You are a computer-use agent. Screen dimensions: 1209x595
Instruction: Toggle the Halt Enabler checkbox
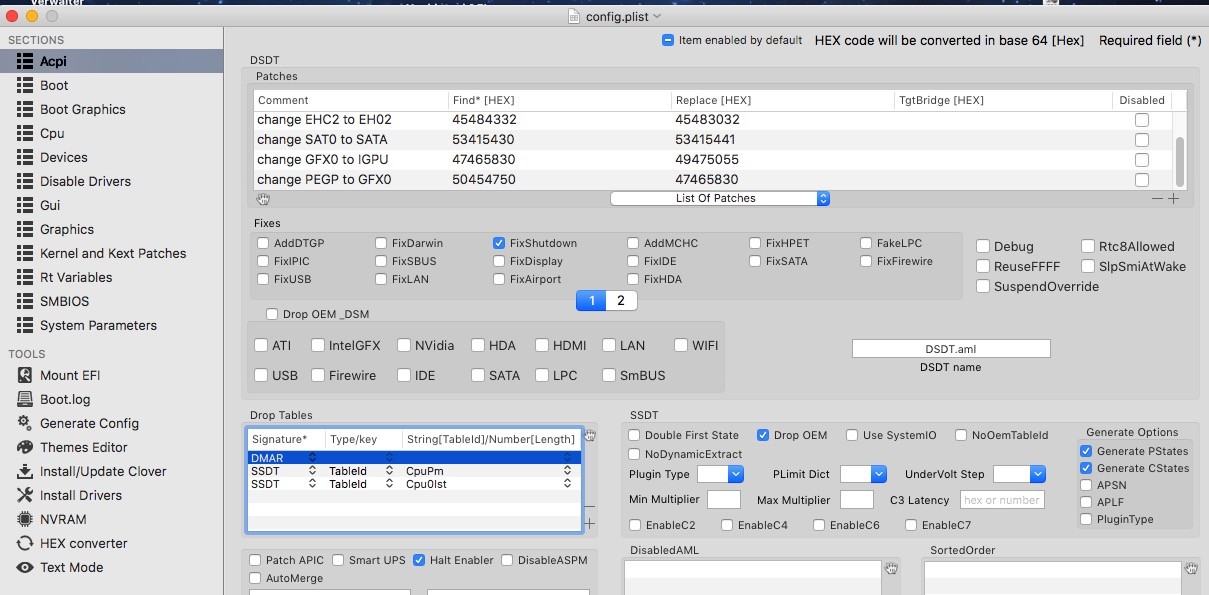419,560
